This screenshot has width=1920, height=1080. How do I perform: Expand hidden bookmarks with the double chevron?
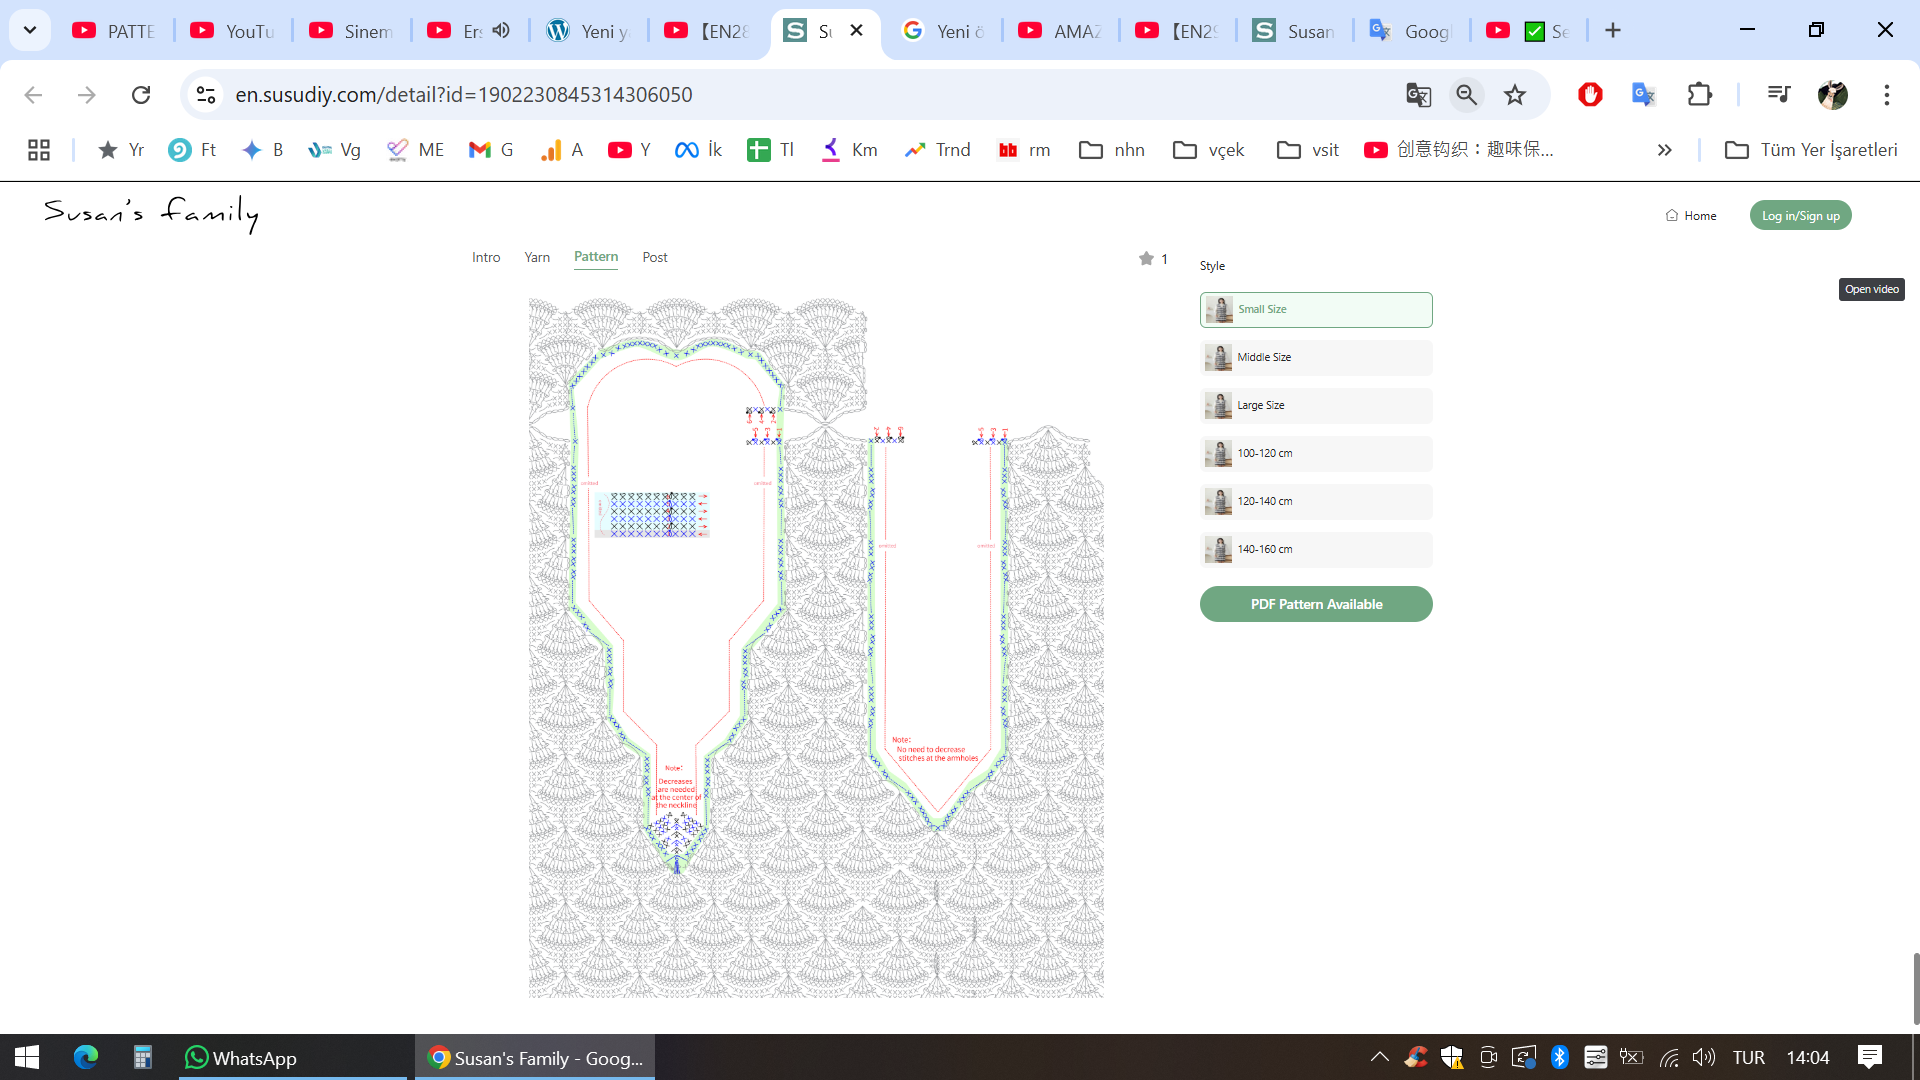tap(1664, 150)
